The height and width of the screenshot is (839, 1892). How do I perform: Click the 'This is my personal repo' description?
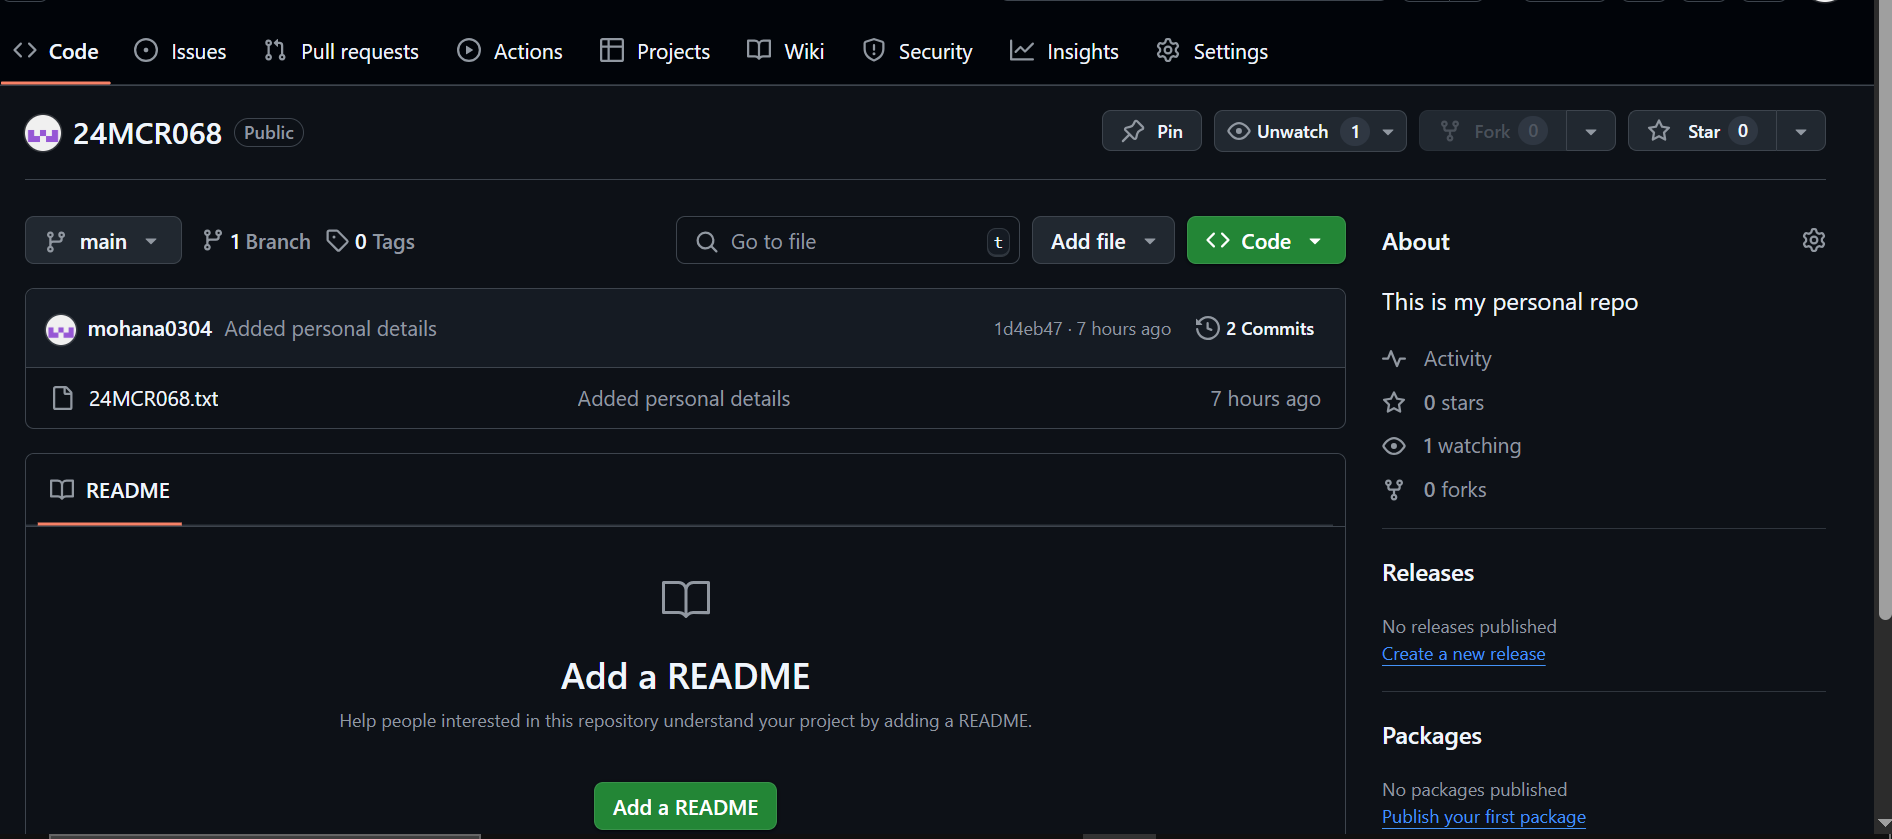tap(1510, 301)
